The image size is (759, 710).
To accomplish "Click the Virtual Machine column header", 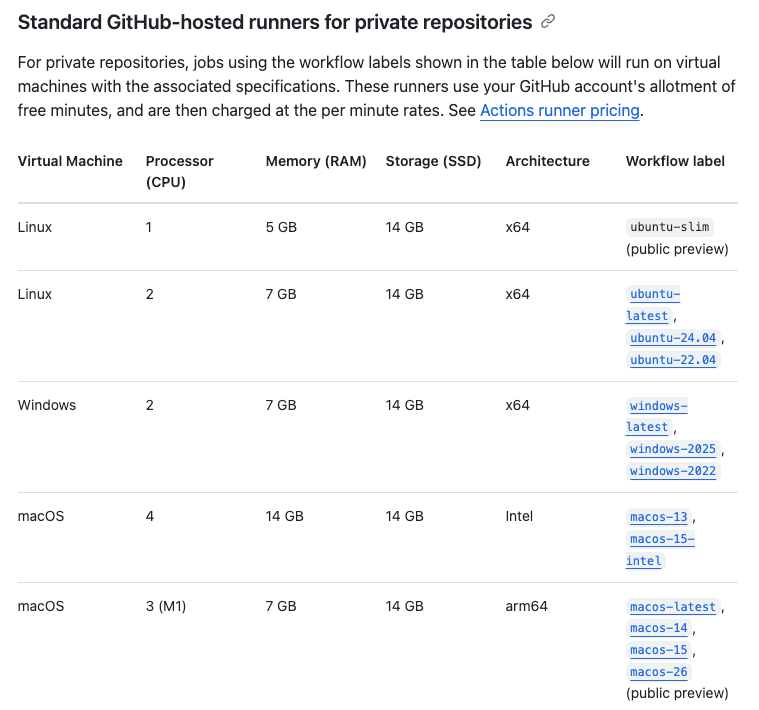I will click(70, 161).
